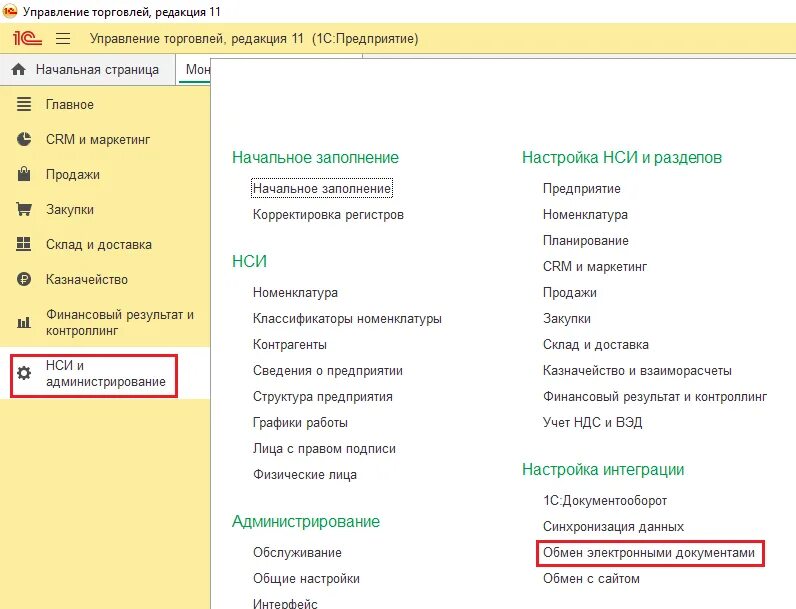The height and width of the screenshot is (609, 796).
Task: Open Номенклатура under НСИ
Action: coord(295,293)
